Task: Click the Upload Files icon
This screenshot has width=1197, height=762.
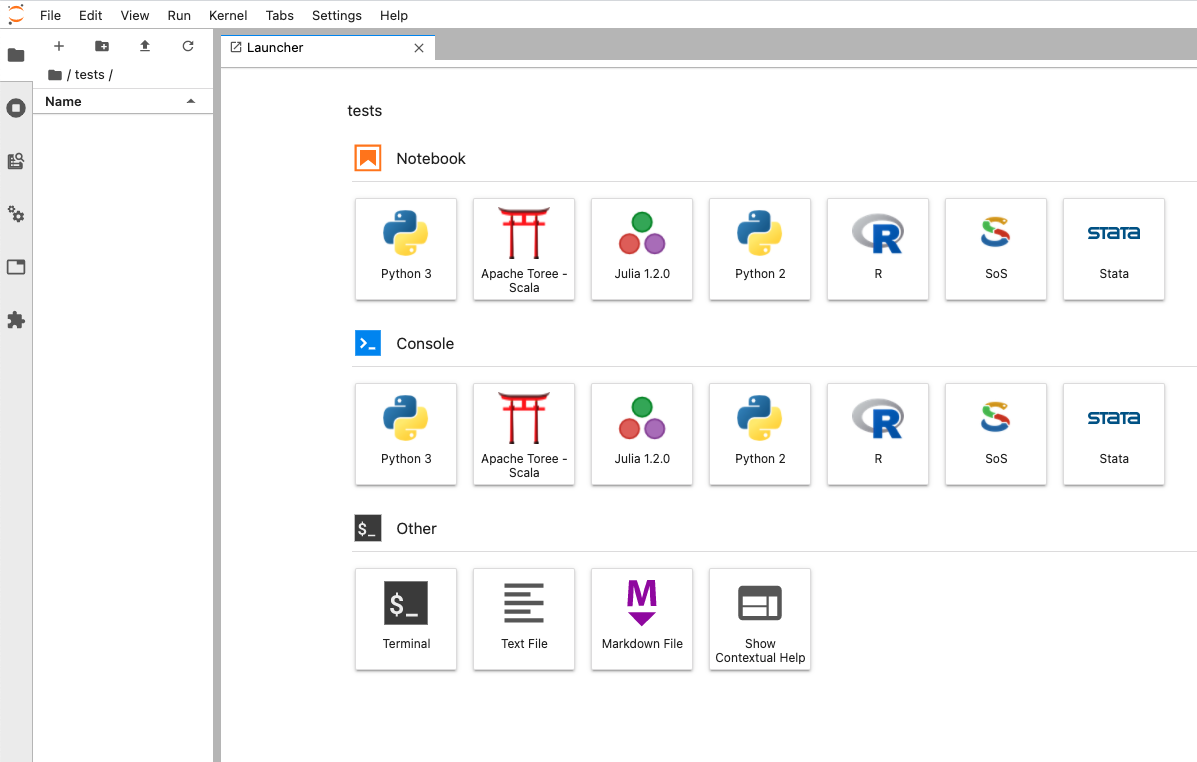Action: (x=145, y=46)
